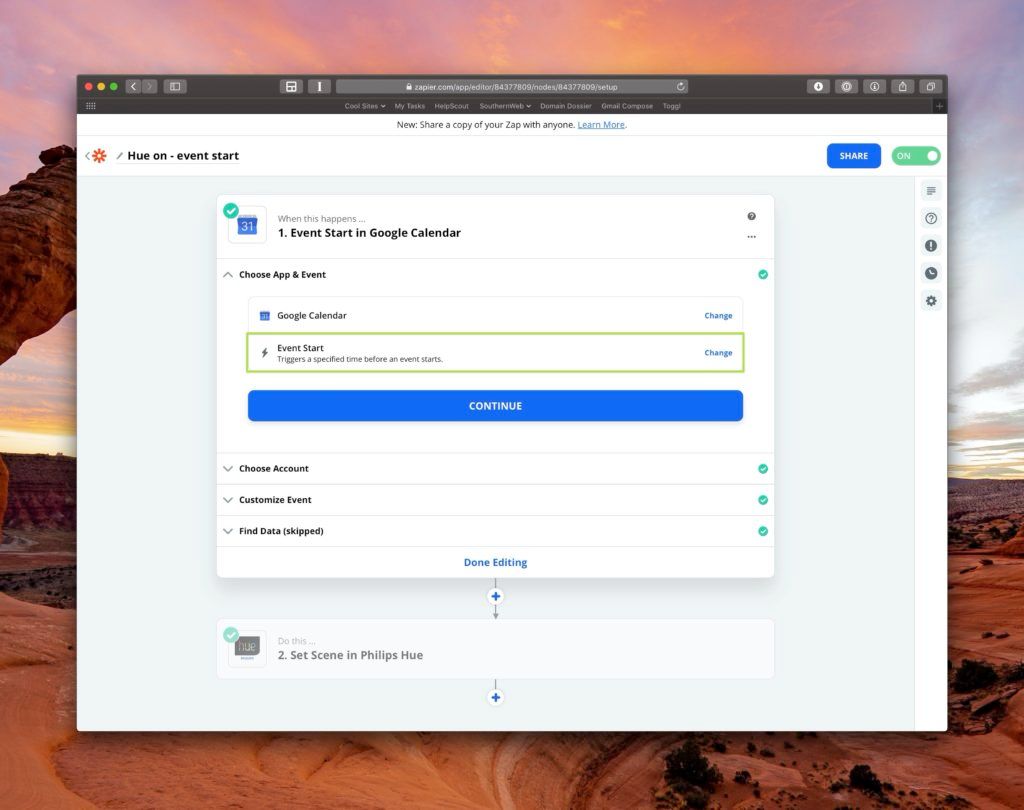Go forward with Safari forward arrow

pyautogui.click(x=150, y=86)
